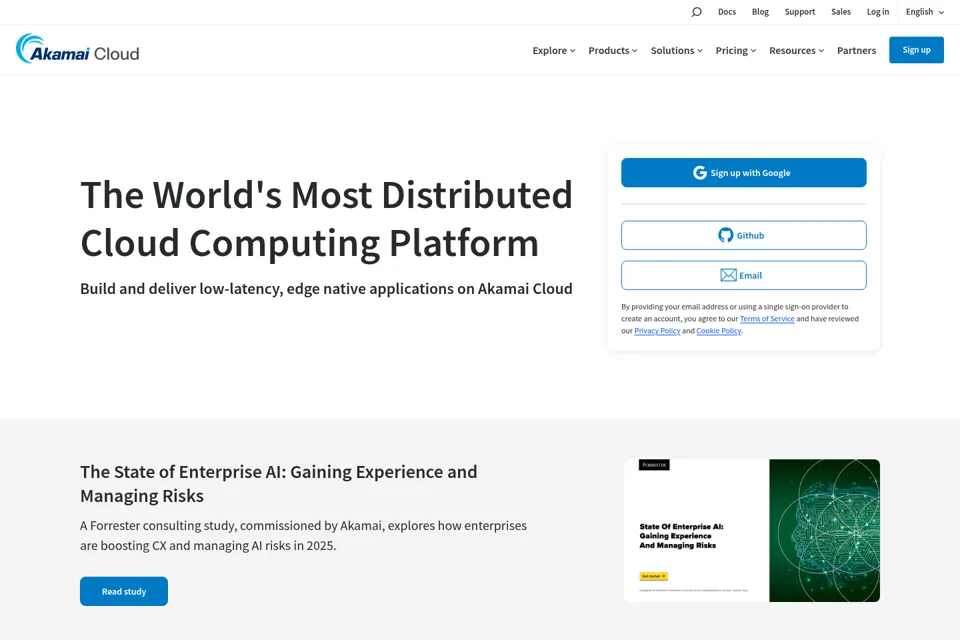Click the Read study button
960x640 pixels.
(124, 591)
